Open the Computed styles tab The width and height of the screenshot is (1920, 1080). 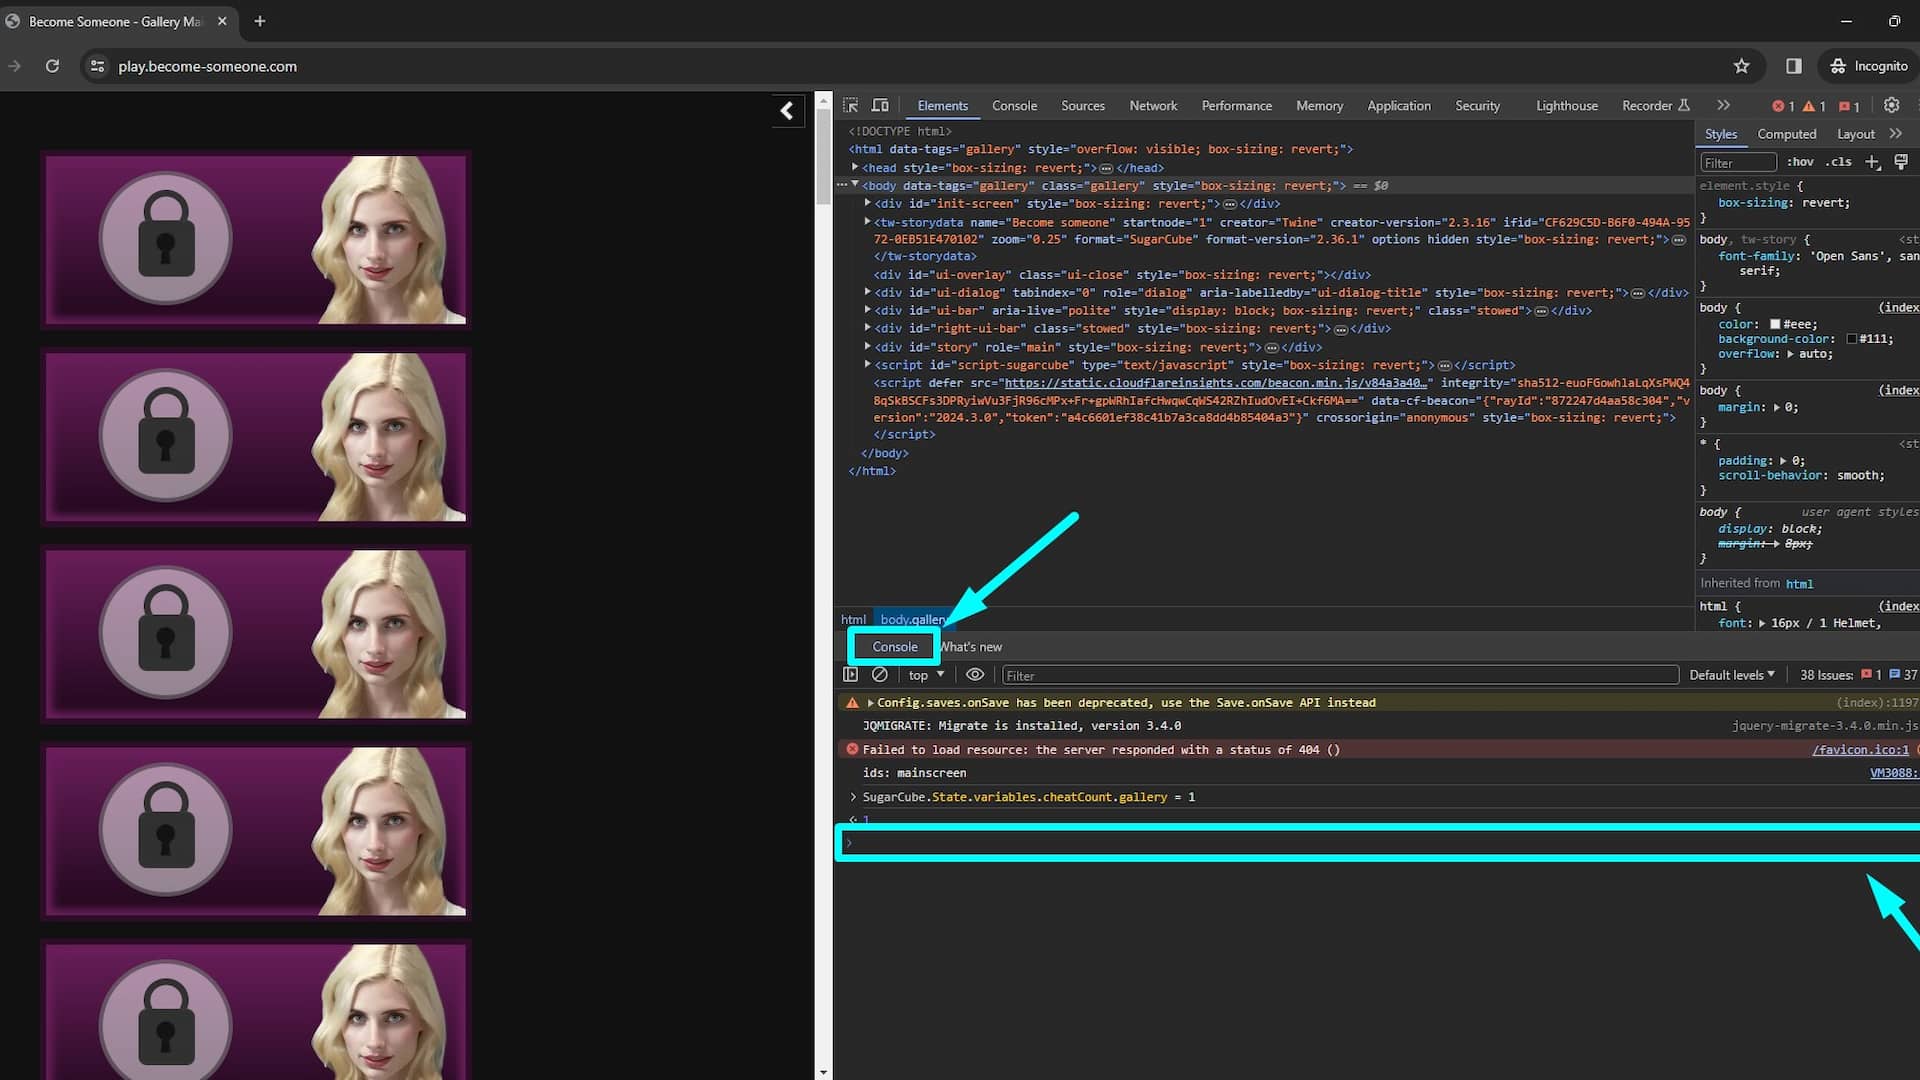point(1786,134)
